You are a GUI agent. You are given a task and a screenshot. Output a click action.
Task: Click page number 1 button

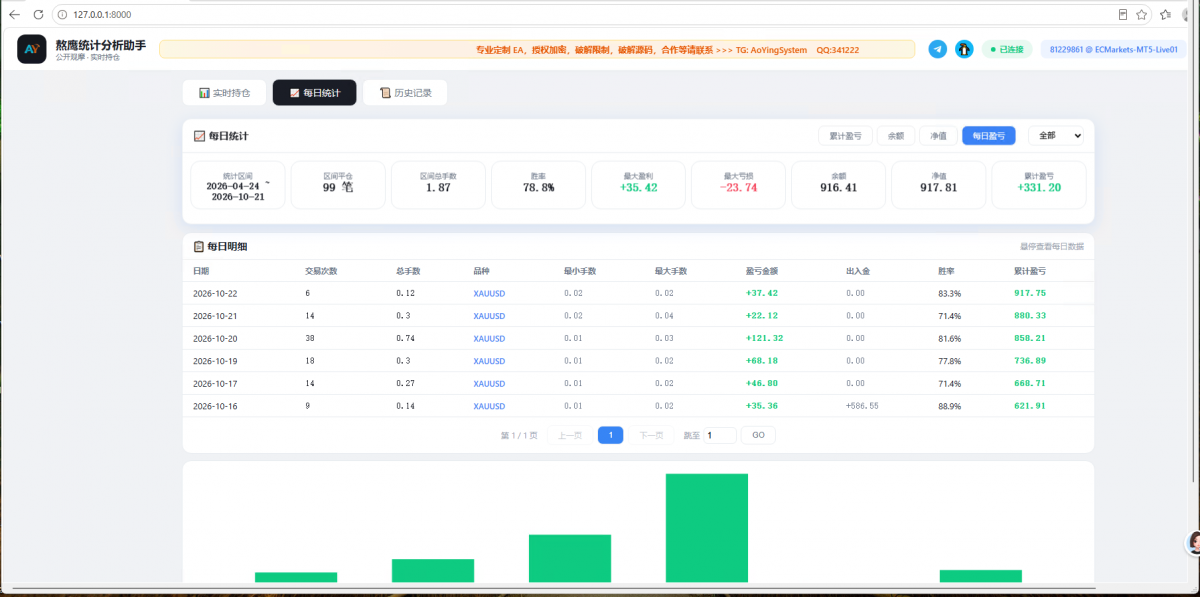coord(610,435)
